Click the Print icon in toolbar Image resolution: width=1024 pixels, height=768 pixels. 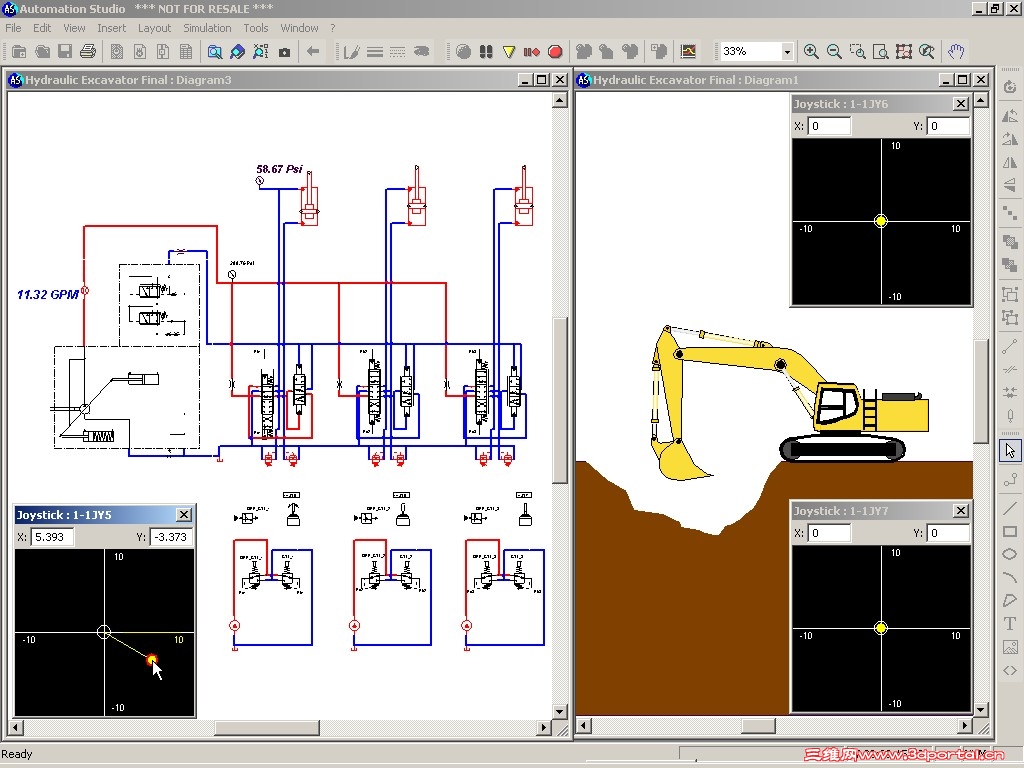[x=88, y=52]
